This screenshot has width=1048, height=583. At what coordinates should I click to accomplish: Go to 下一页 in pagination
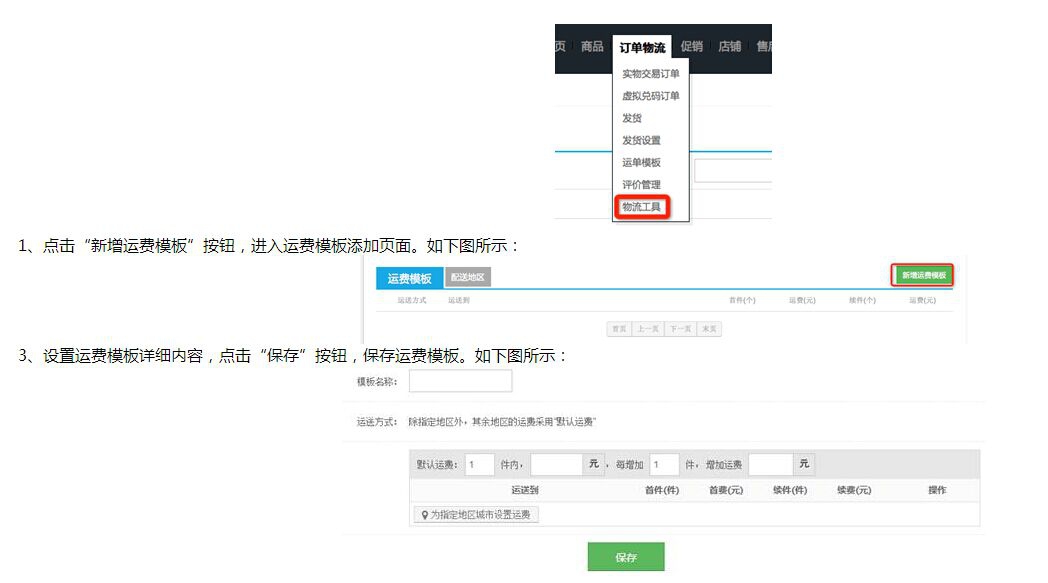(x=680, y=329)
